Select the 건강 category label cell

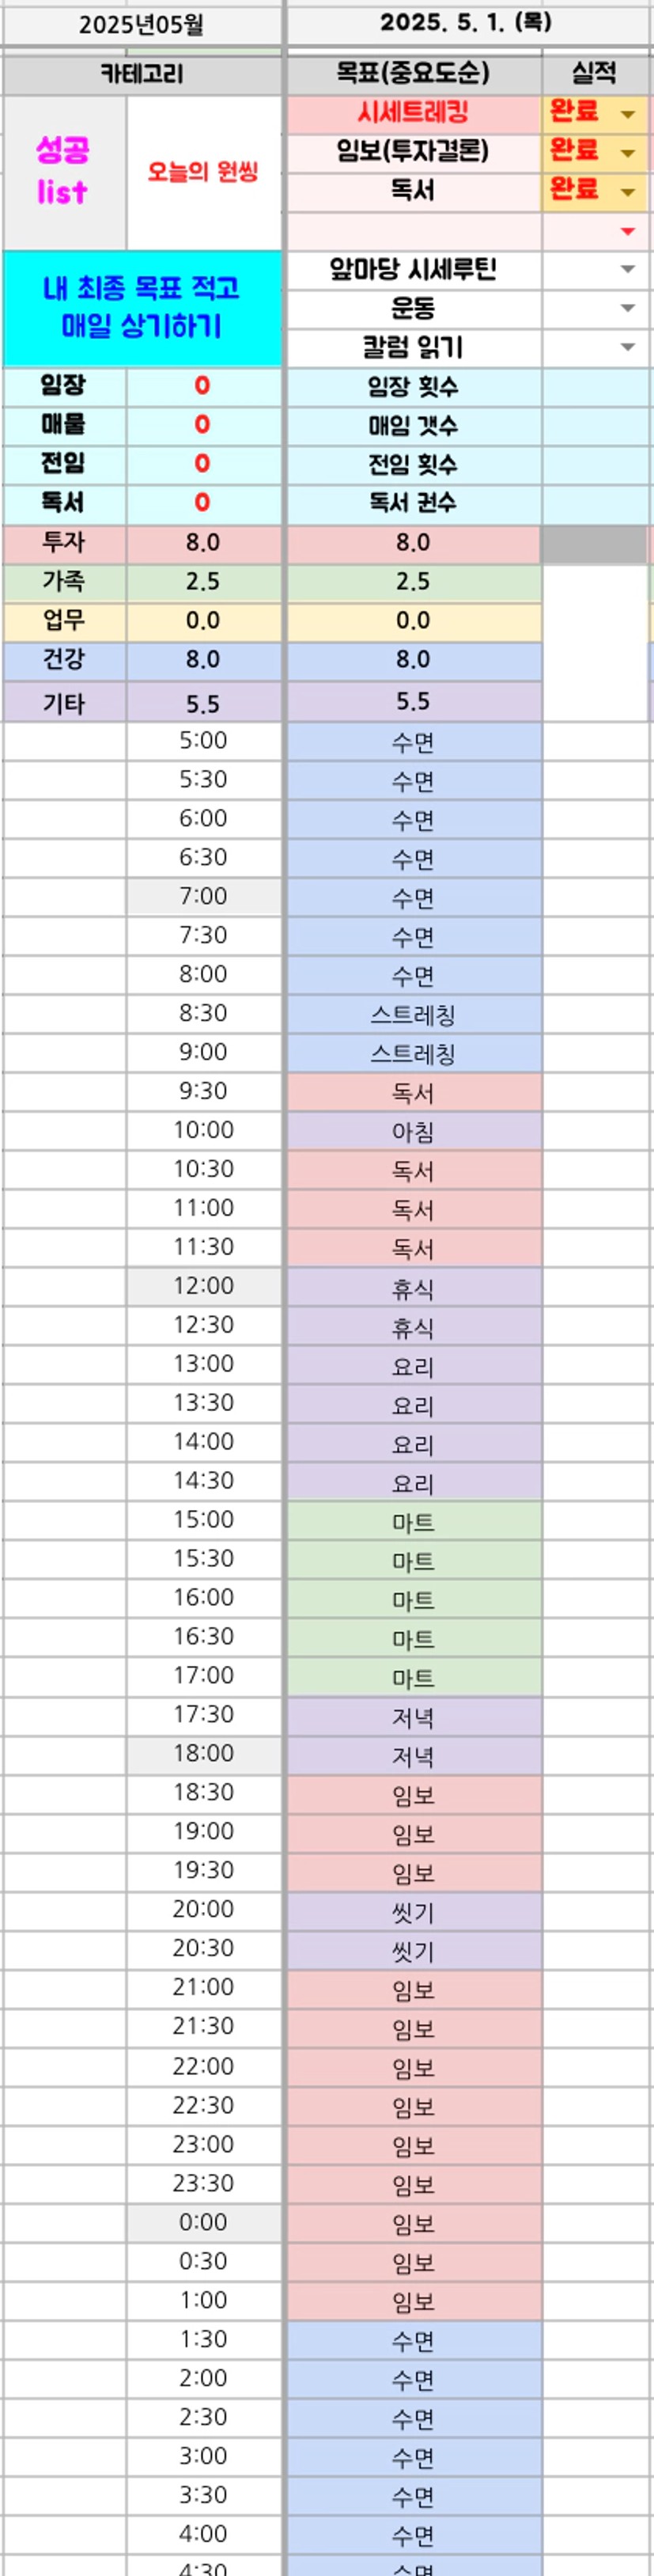63,660
